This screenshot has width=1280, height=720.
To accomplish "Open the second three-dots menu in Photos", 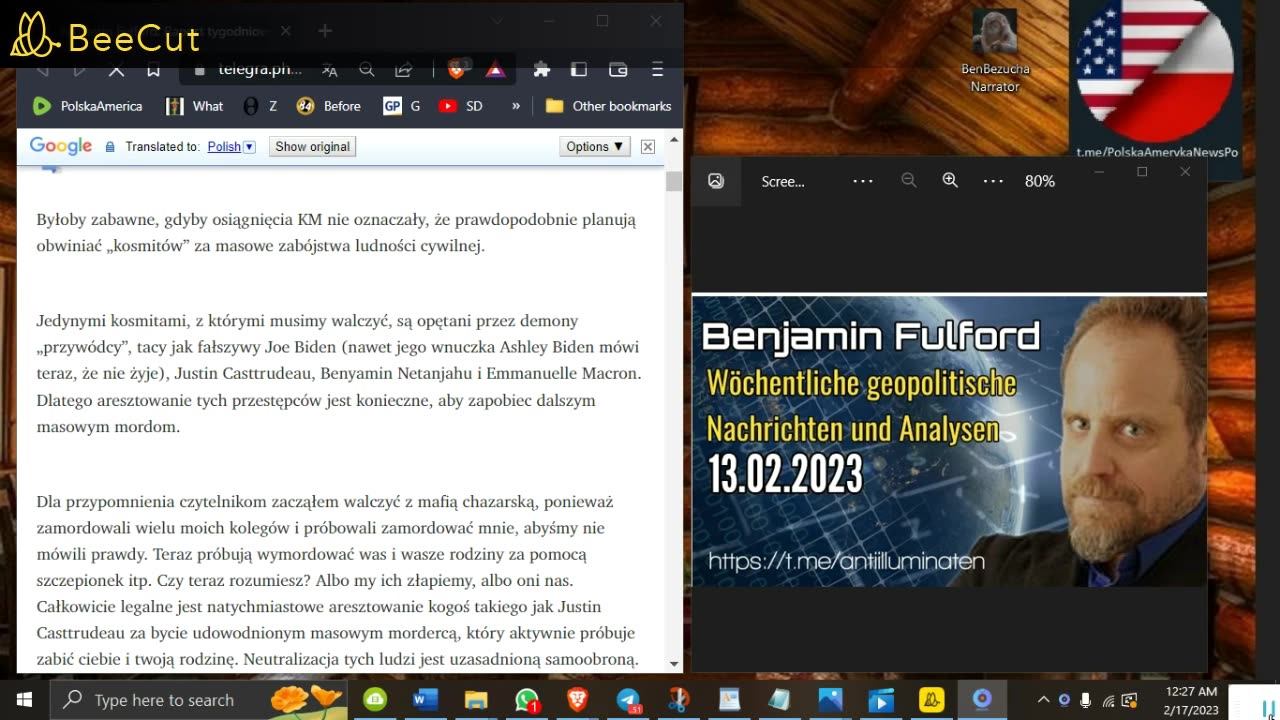I will tap(993, 181).
